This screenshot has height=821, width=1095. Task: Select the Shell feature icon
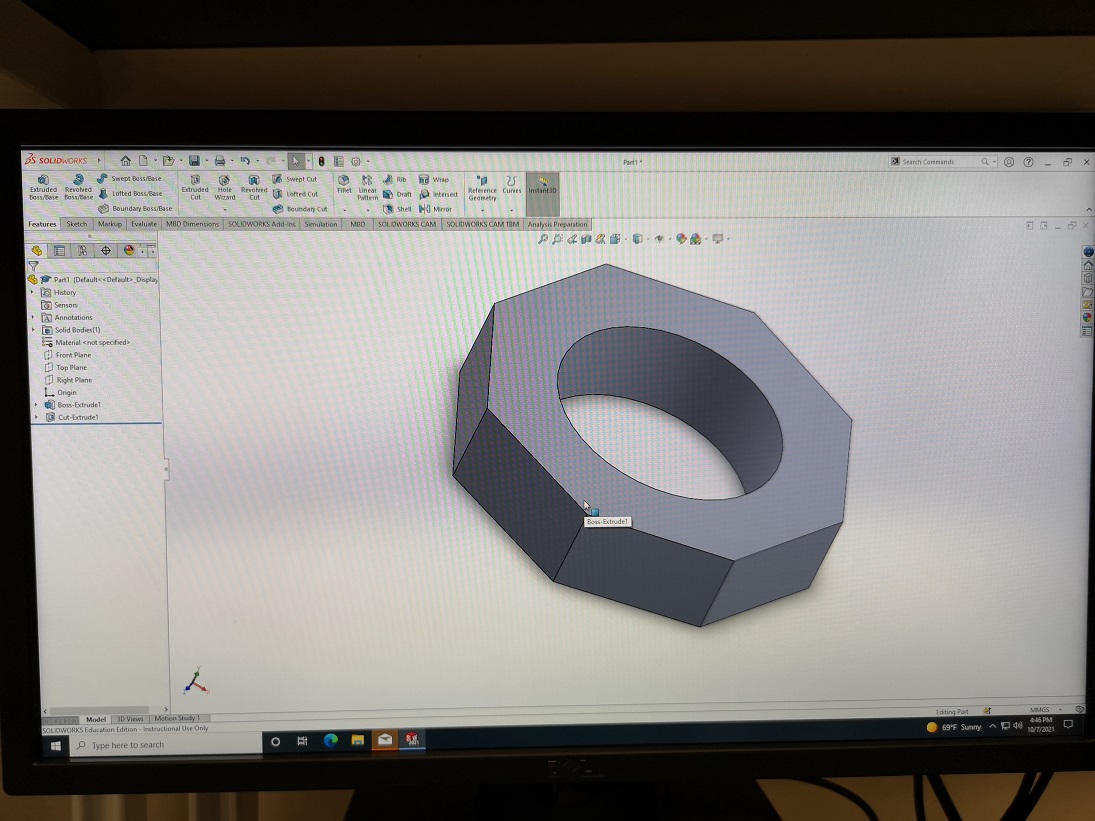point(397,209)
